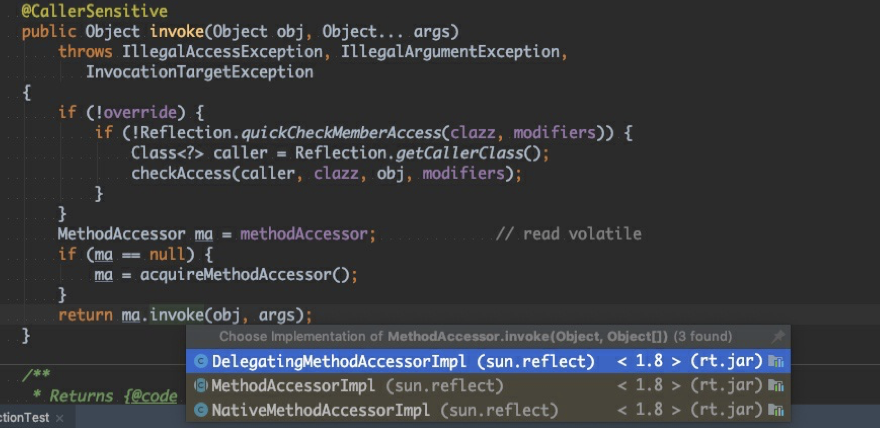This screenshot has height=428, width=880.
Task: Click the DelegatingMethodAccessorImpl class icon
Action: tap(200, 361)
